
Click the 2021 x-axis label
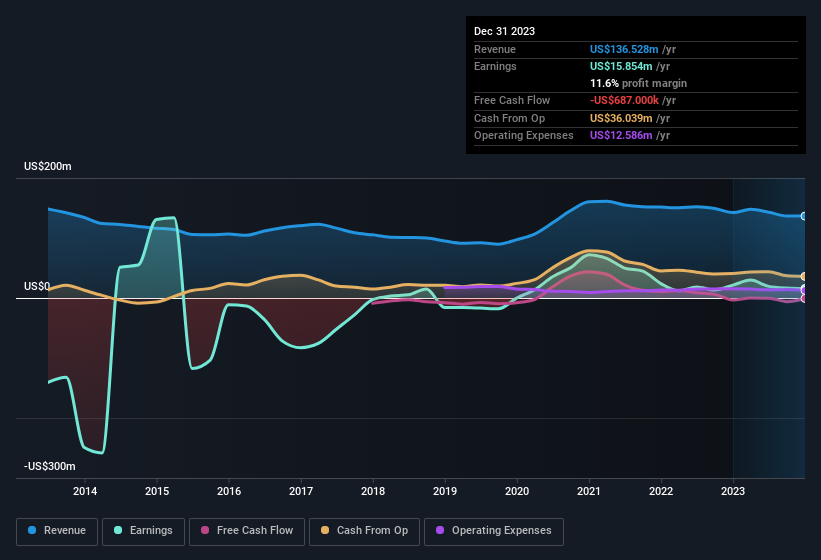[x=589, y=491]
